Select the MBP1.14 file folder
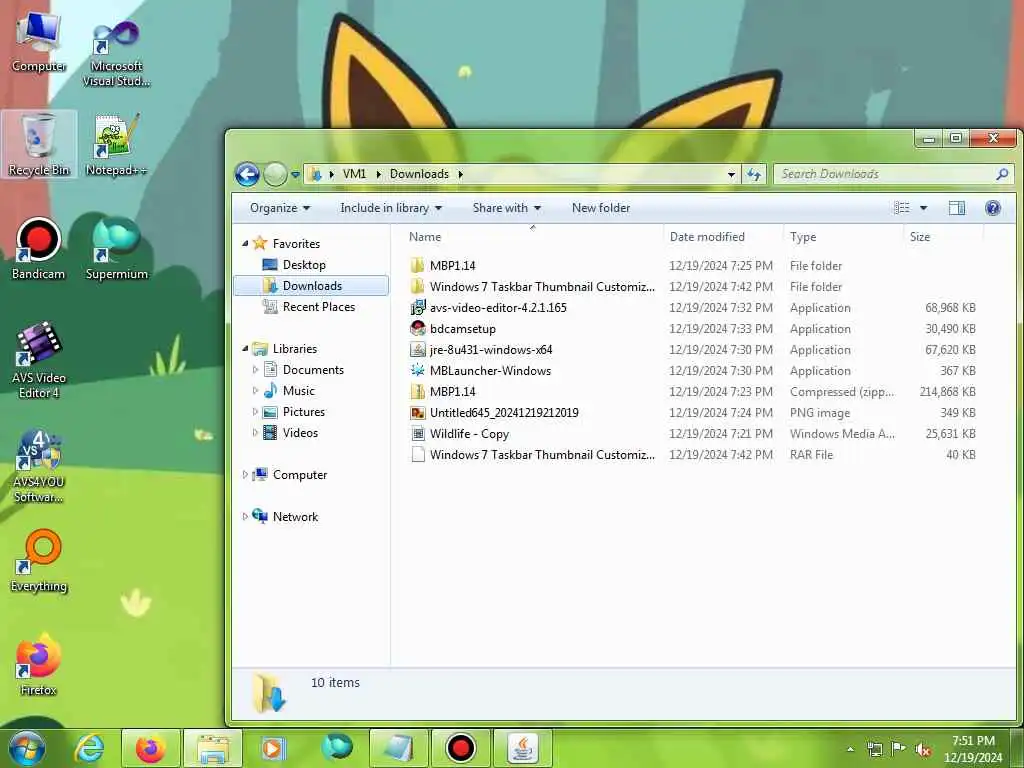1024x768 pixels. tap(453, 266)
